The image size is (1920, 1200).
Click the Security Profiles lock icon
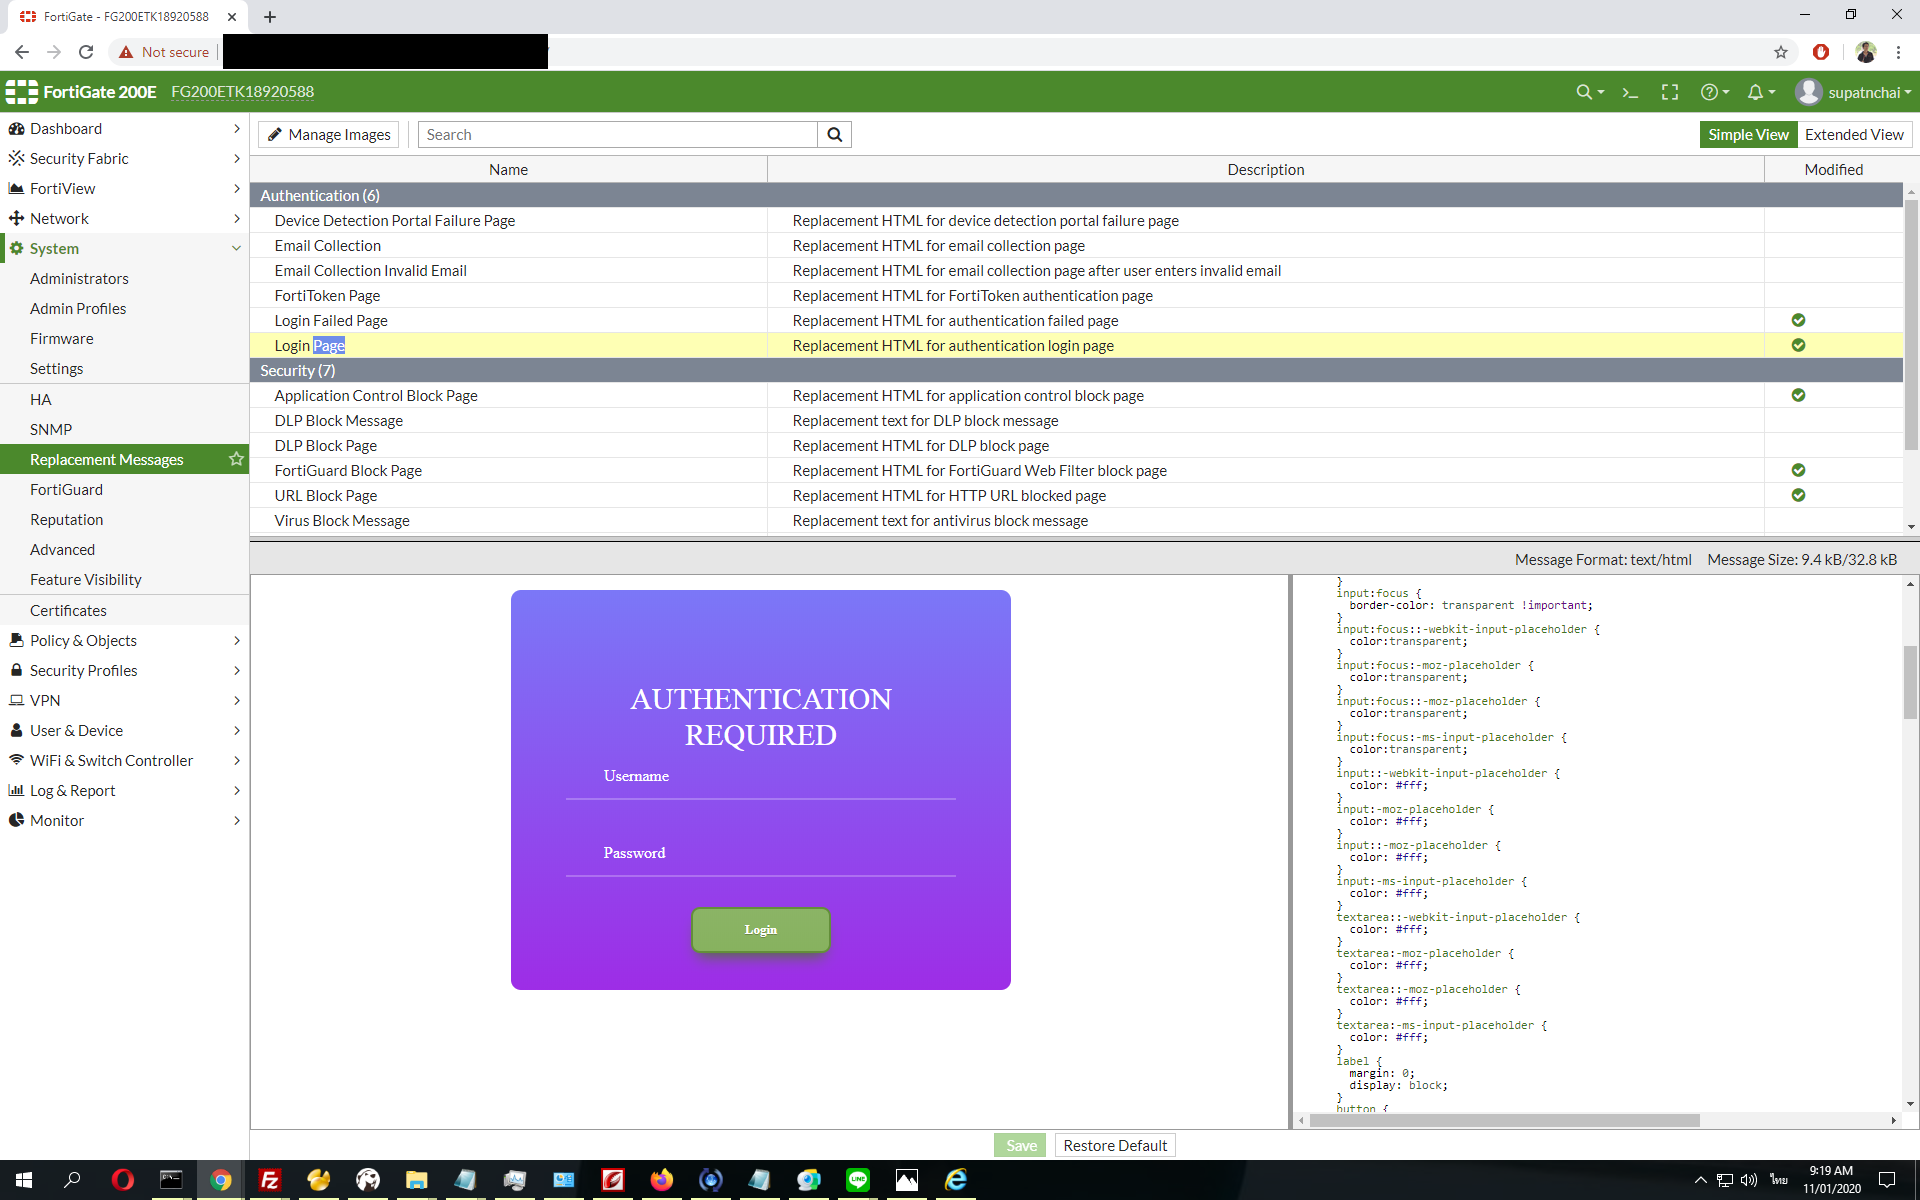16,671
